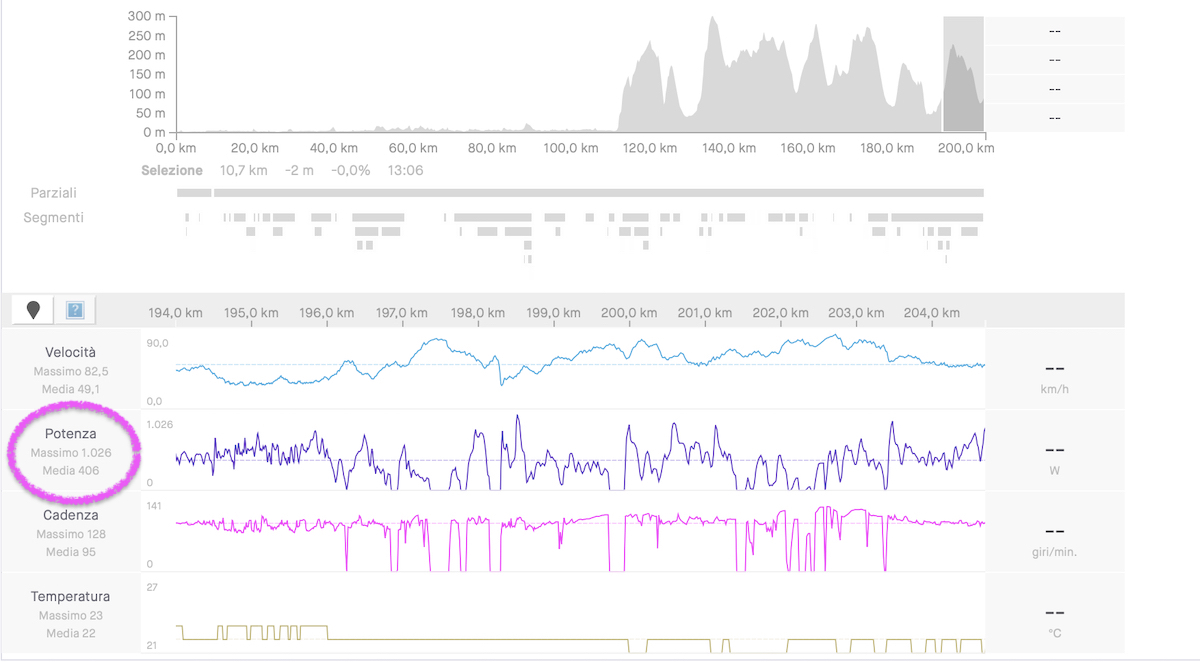Image resolution: width=1200 pixels, height=662 pixels.
Task: Click the 194,0 km label on zoomed axis
Action: tap(176, 313)
